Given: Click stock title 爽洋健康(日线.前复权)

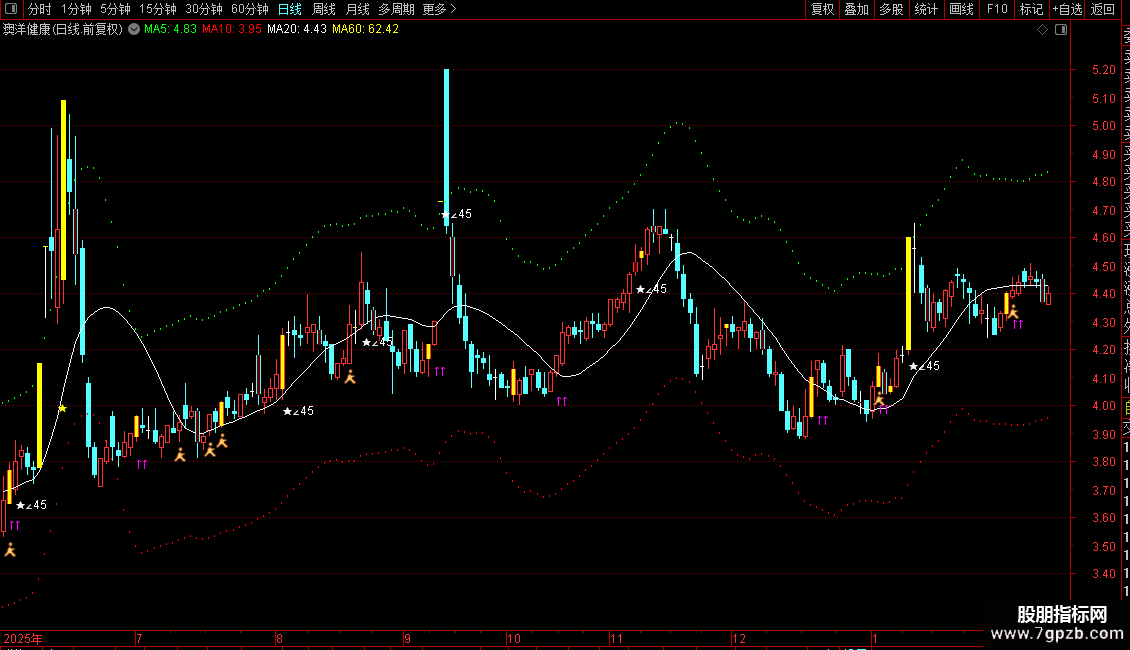Looking at the screenshot, I should 63,30.
